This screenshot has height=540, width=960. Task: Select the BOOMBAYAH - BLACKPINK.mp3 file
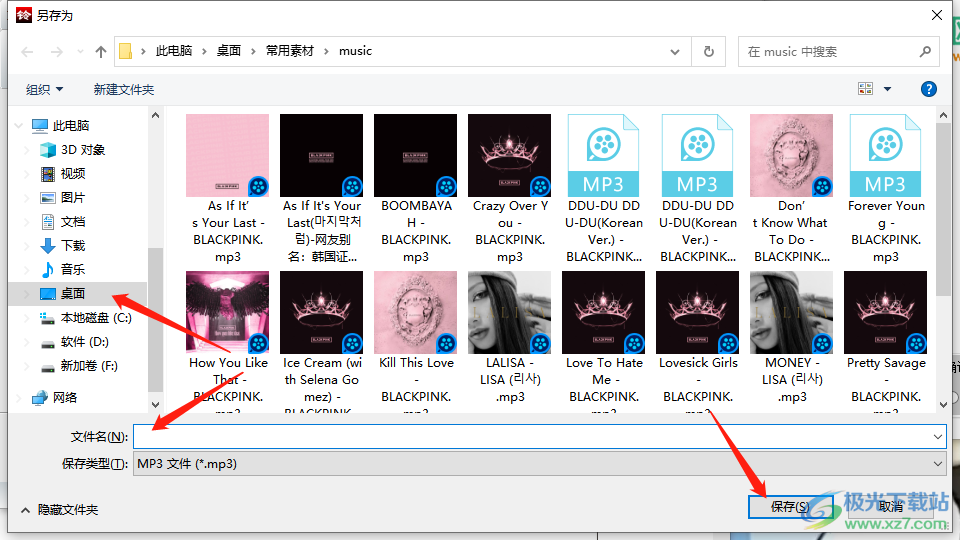coord(416,189)
